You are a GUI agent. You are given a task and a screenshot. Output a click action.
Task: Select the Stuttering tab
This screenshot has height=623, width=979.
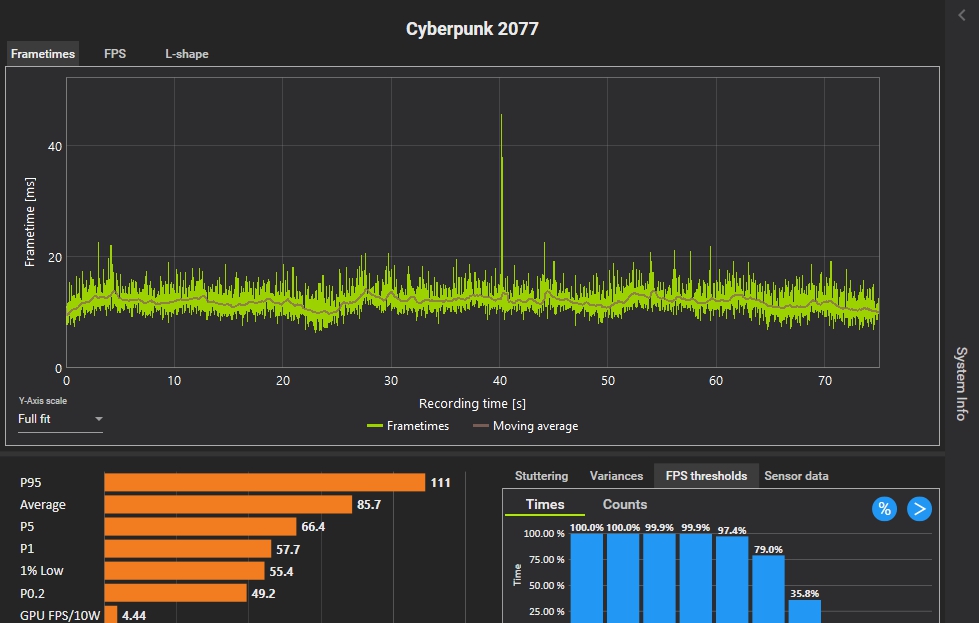[541, 476]
